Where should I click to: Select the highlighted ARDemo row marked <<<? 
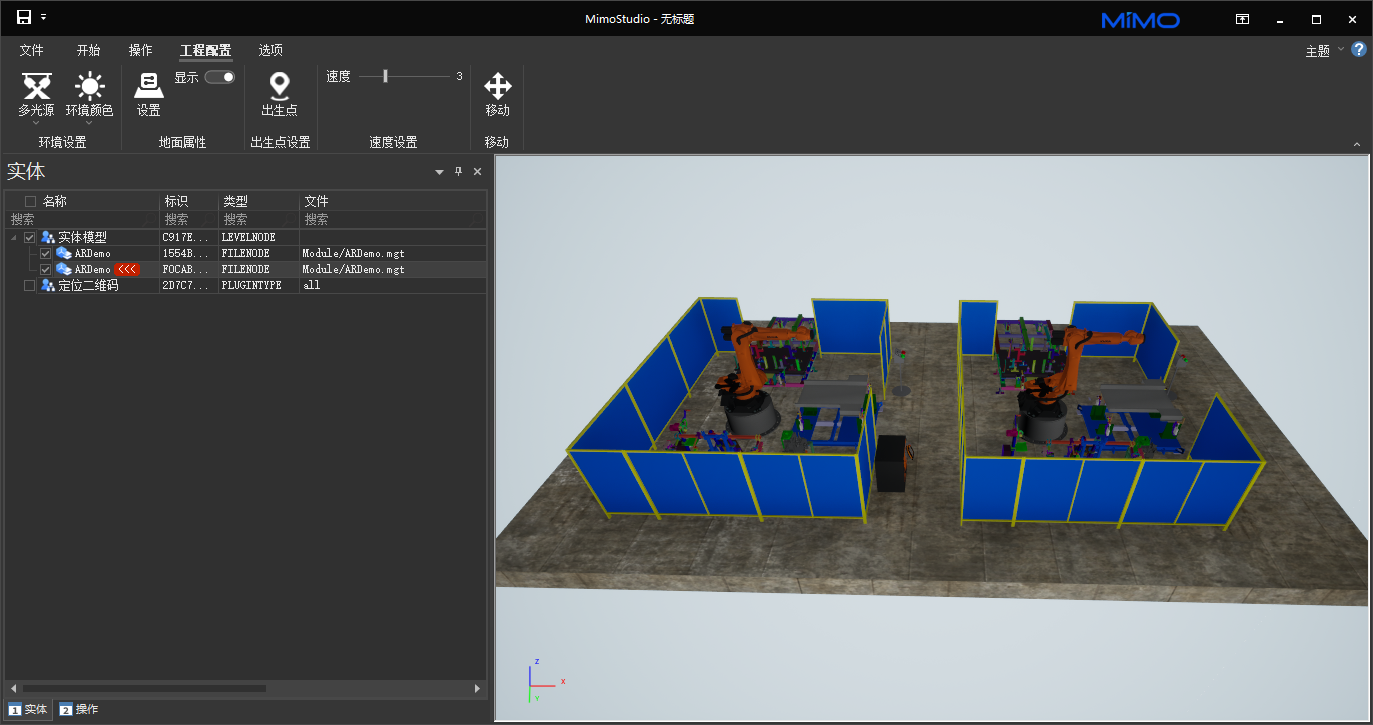pyautogui.click(x=93, y=270)
